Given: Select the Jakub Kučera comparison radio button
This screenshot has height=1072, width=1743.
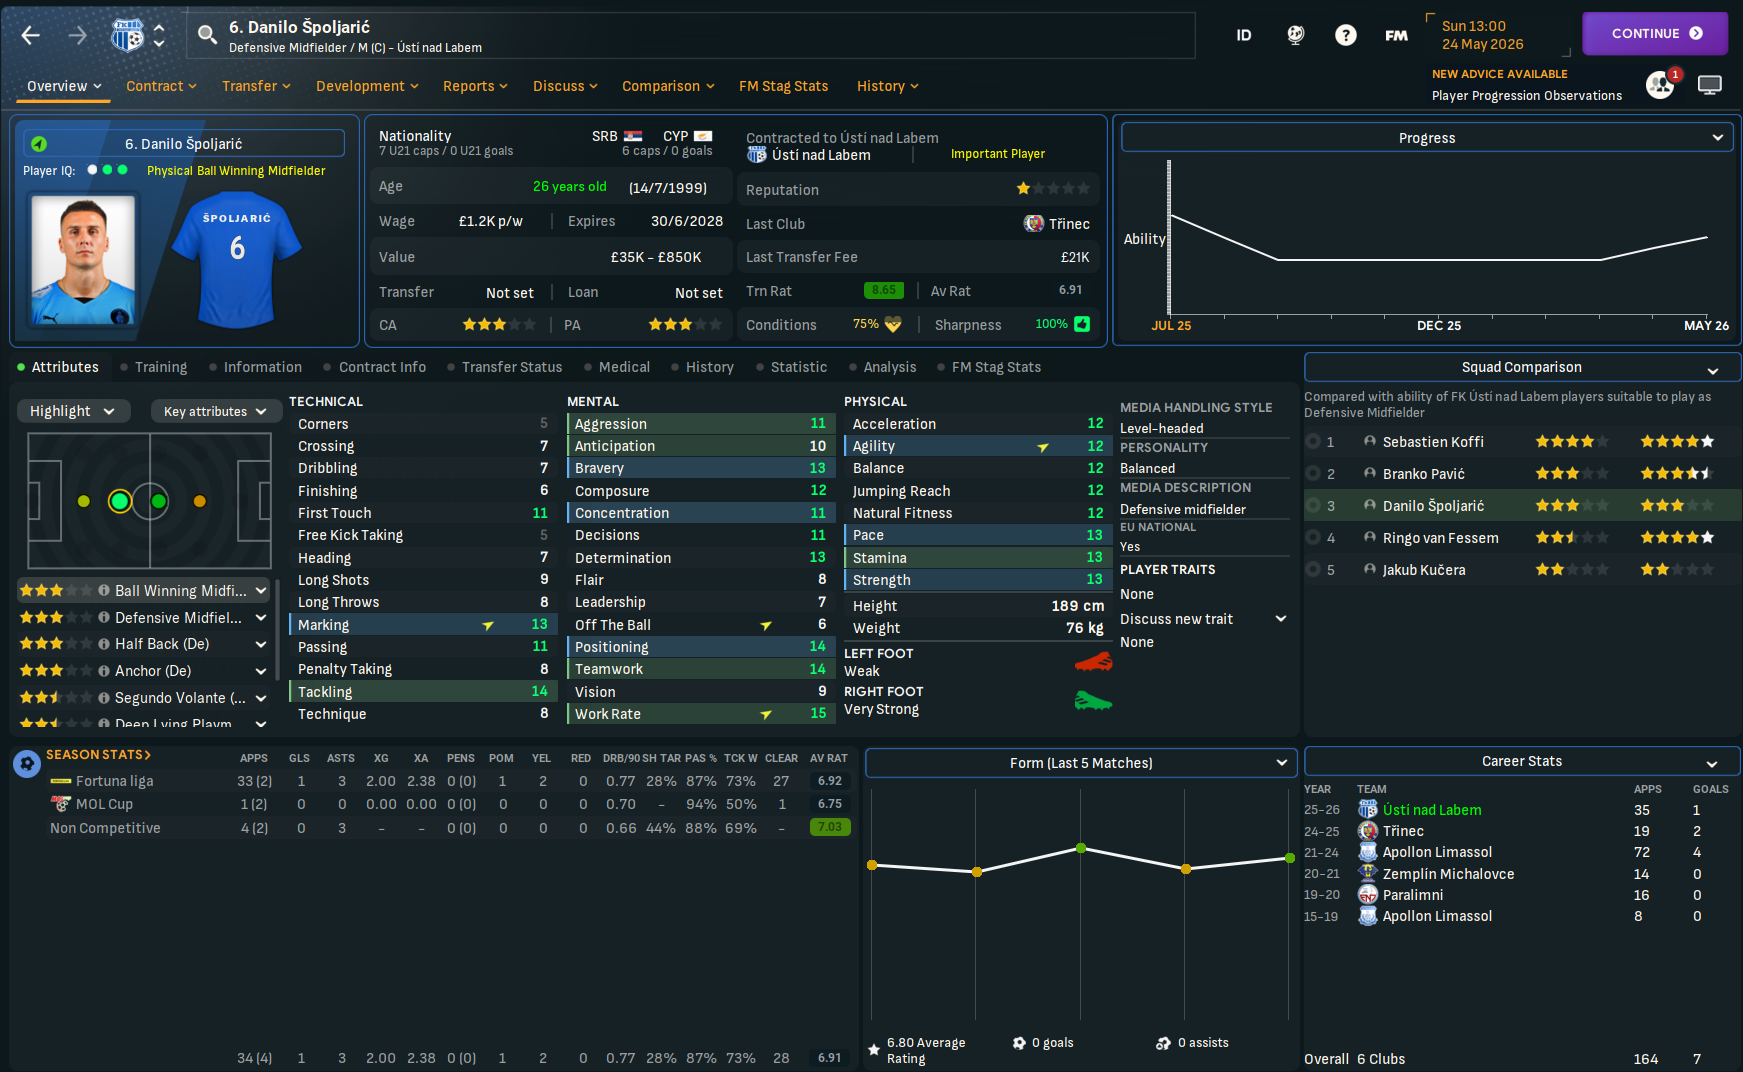Looking at the screenshot, I should [x=1313, y=570].
